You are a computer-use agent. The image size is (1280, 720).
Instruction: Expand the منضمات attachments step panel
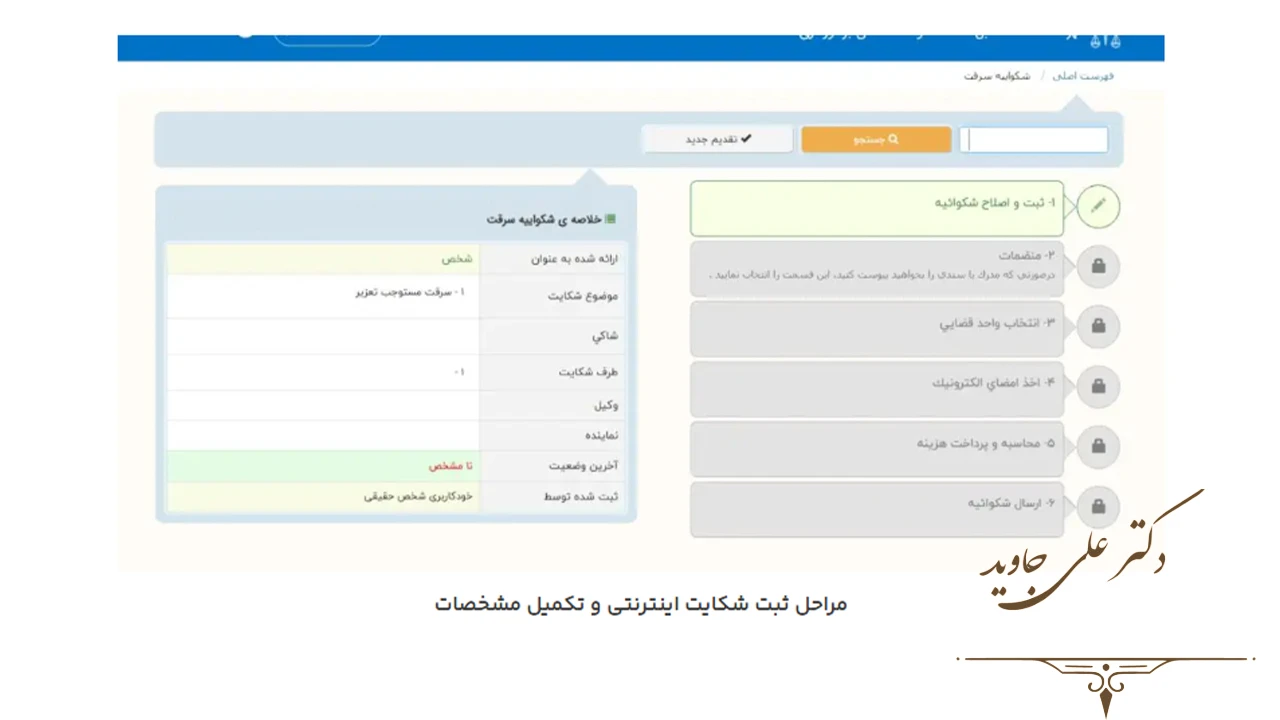pyautogui.click(x=877, y=266)
